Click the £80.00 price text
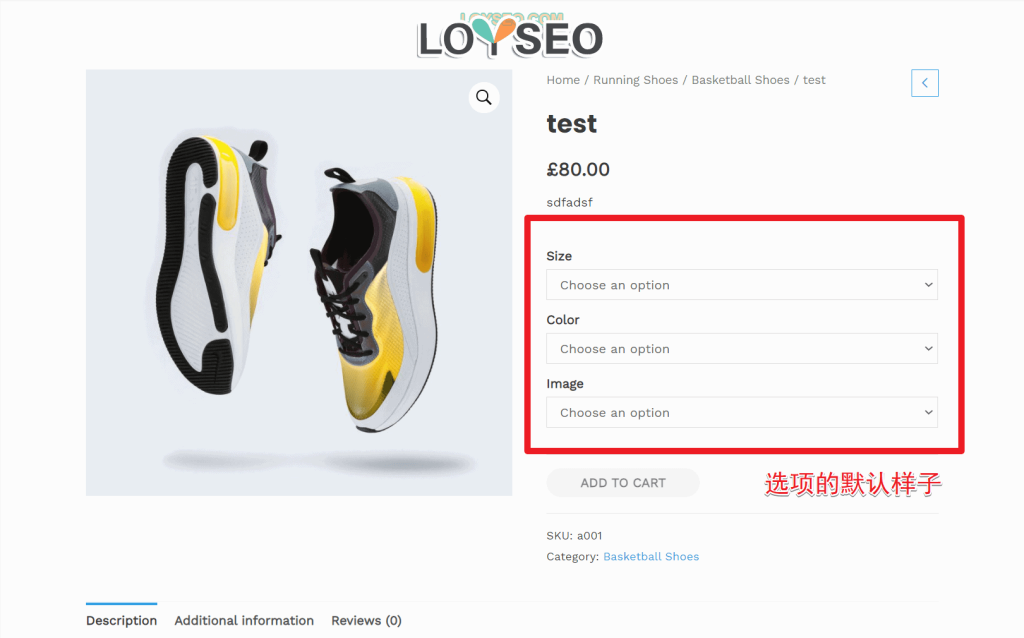 click(578, 170)
